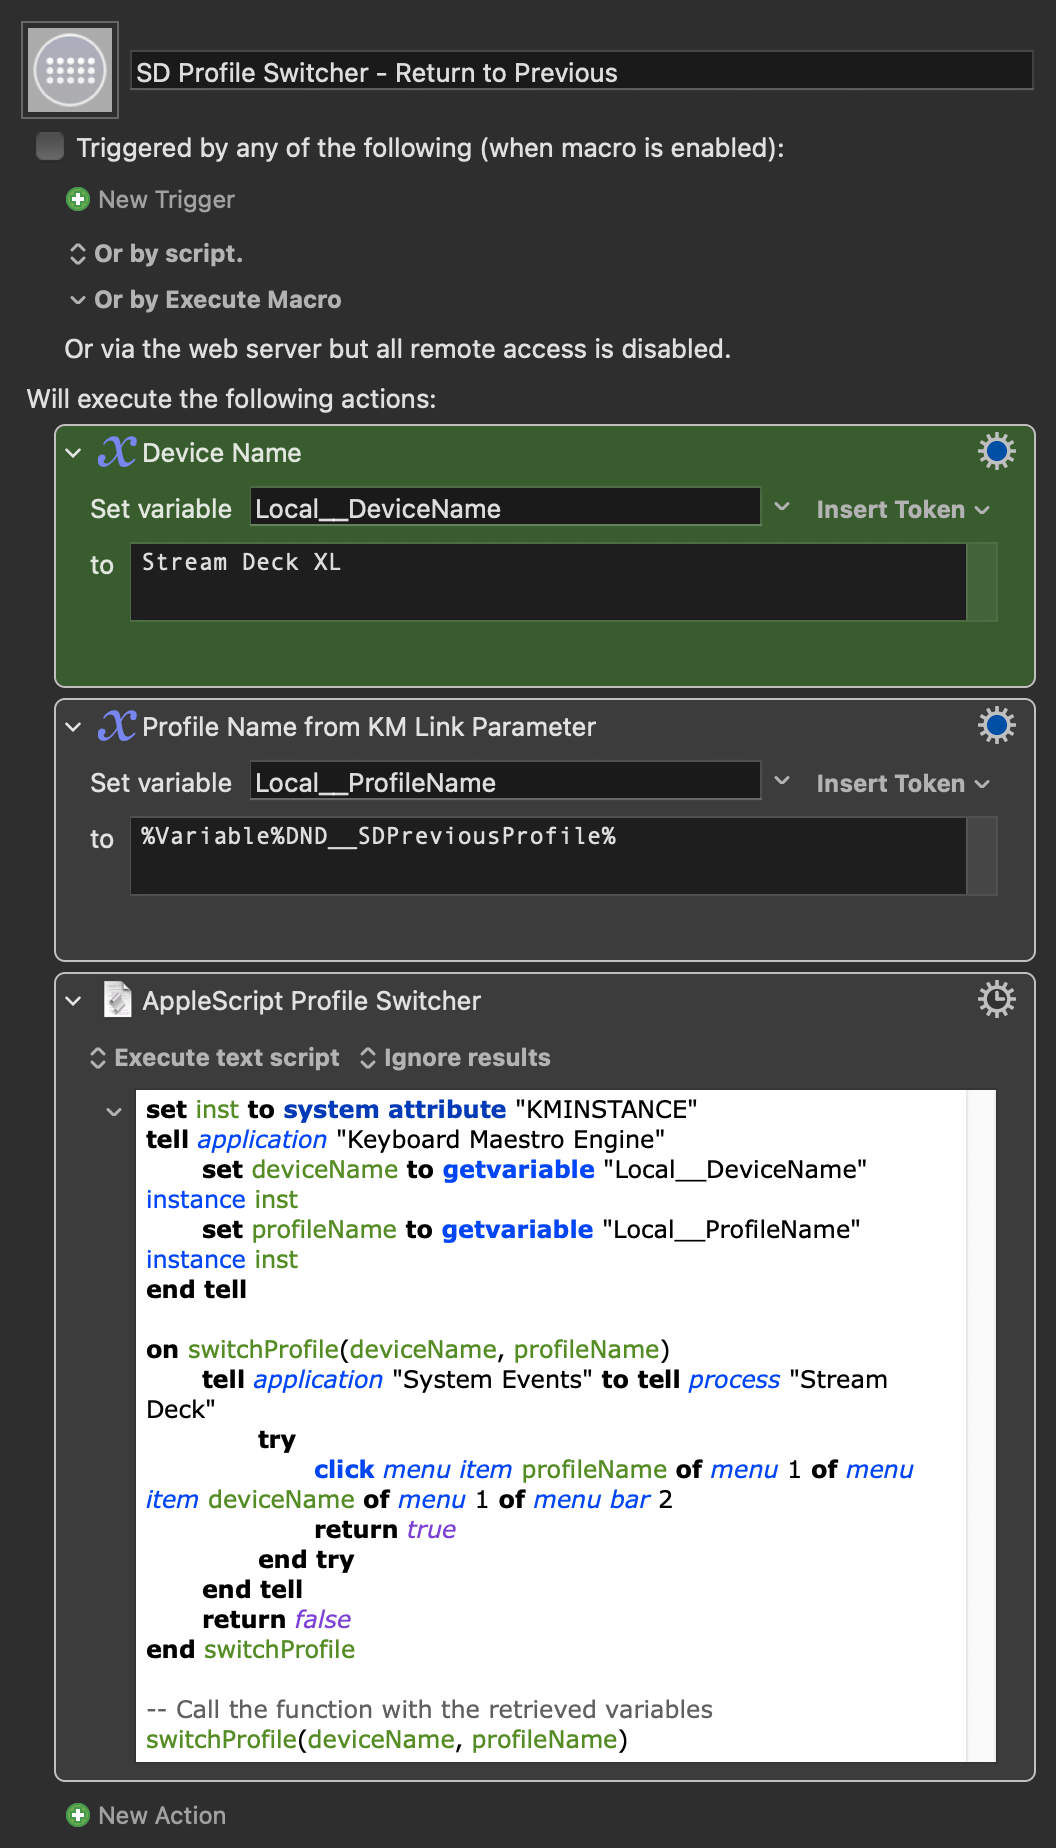
Task: Open Insert Token menu in Profile Name action
Action: (903, 784)
